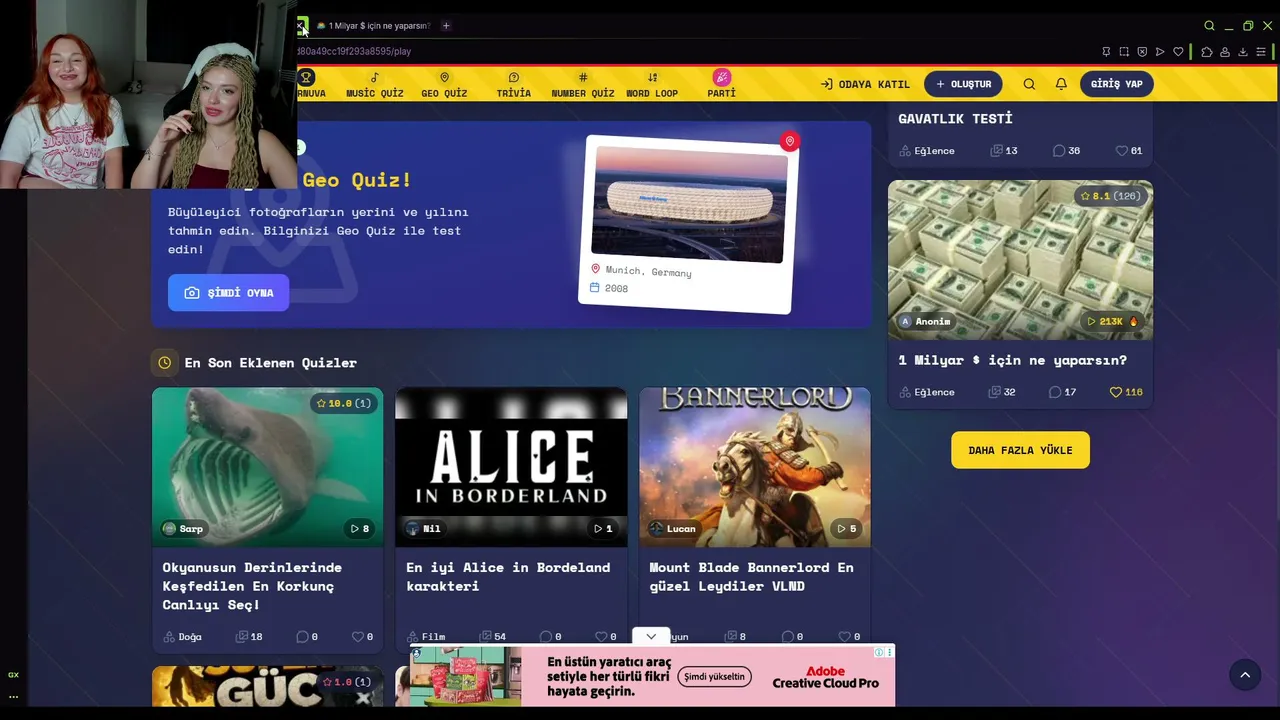The image size is (1280, 720).
Task: Choose the Number Quiz hash icon
Action: tap(583, 77)
